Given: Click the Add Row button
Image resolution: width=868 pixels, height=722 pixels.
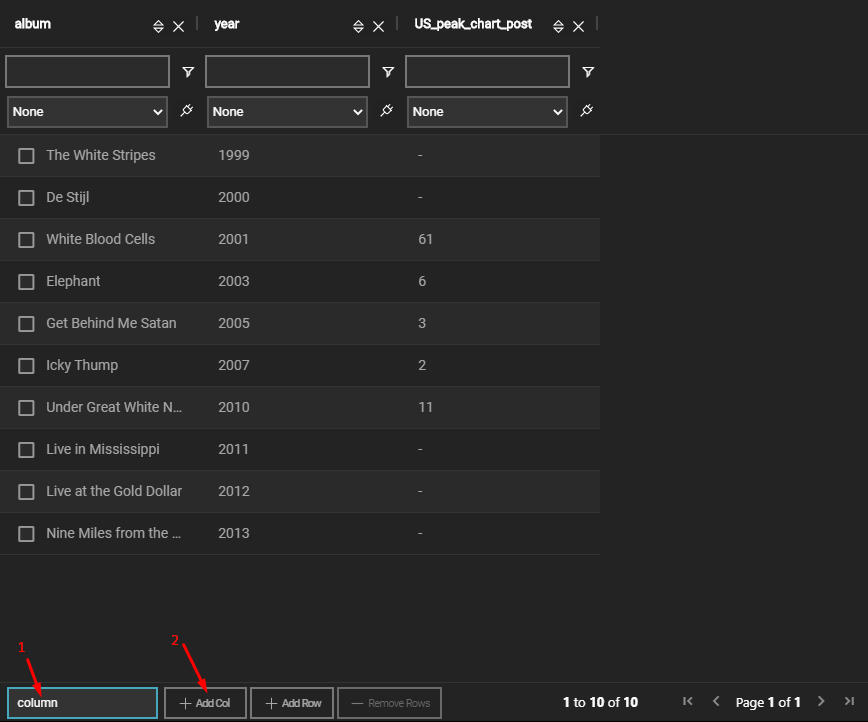Looking at the screenshot, I should tap(291, 702).
